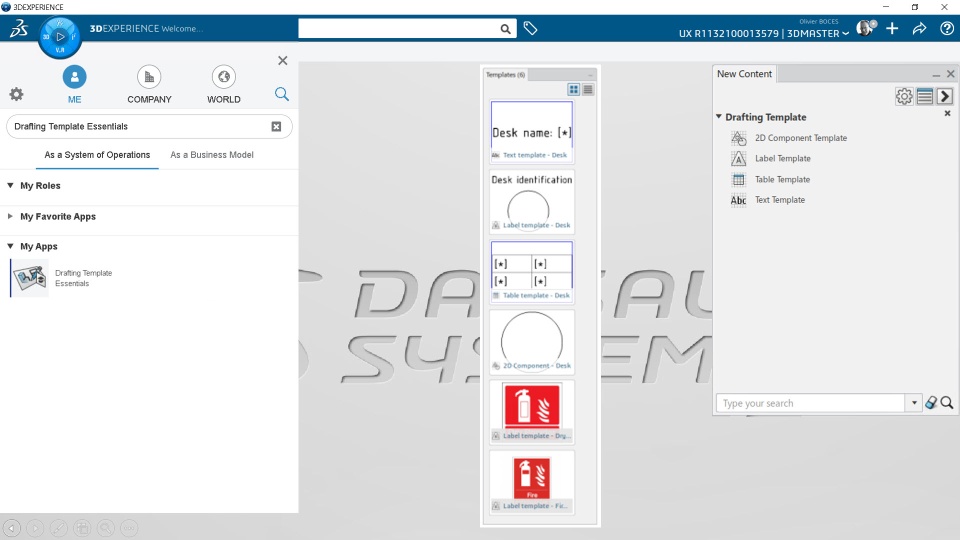Click the search magnifier in top bar

(505, 29)
